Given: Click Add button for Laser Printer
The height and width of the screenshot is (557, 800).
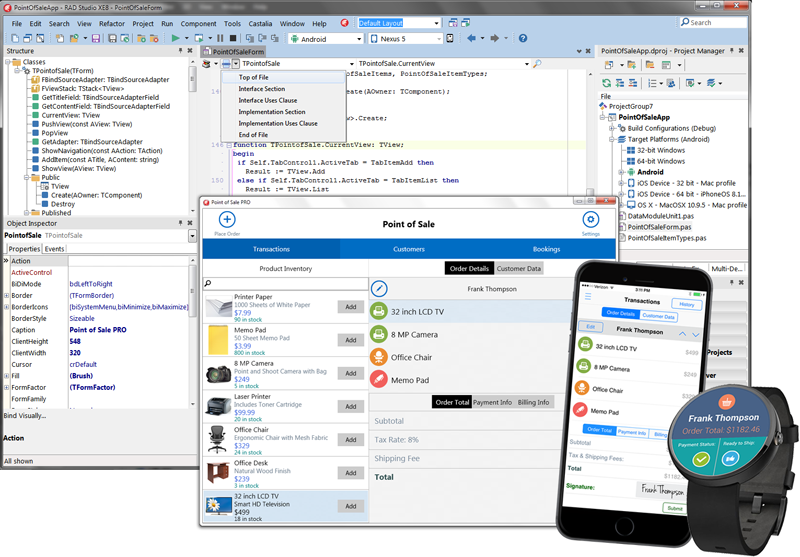Looking at the screenshot, I should tap(351, 406).
